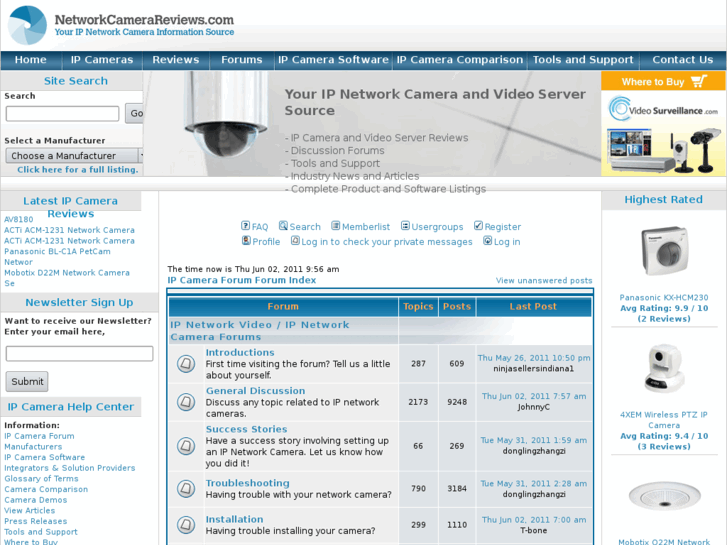Image resolution: width=727 pixels, height=545 pixels.
Task: Open the Home menu item
Action: (31, 60)
